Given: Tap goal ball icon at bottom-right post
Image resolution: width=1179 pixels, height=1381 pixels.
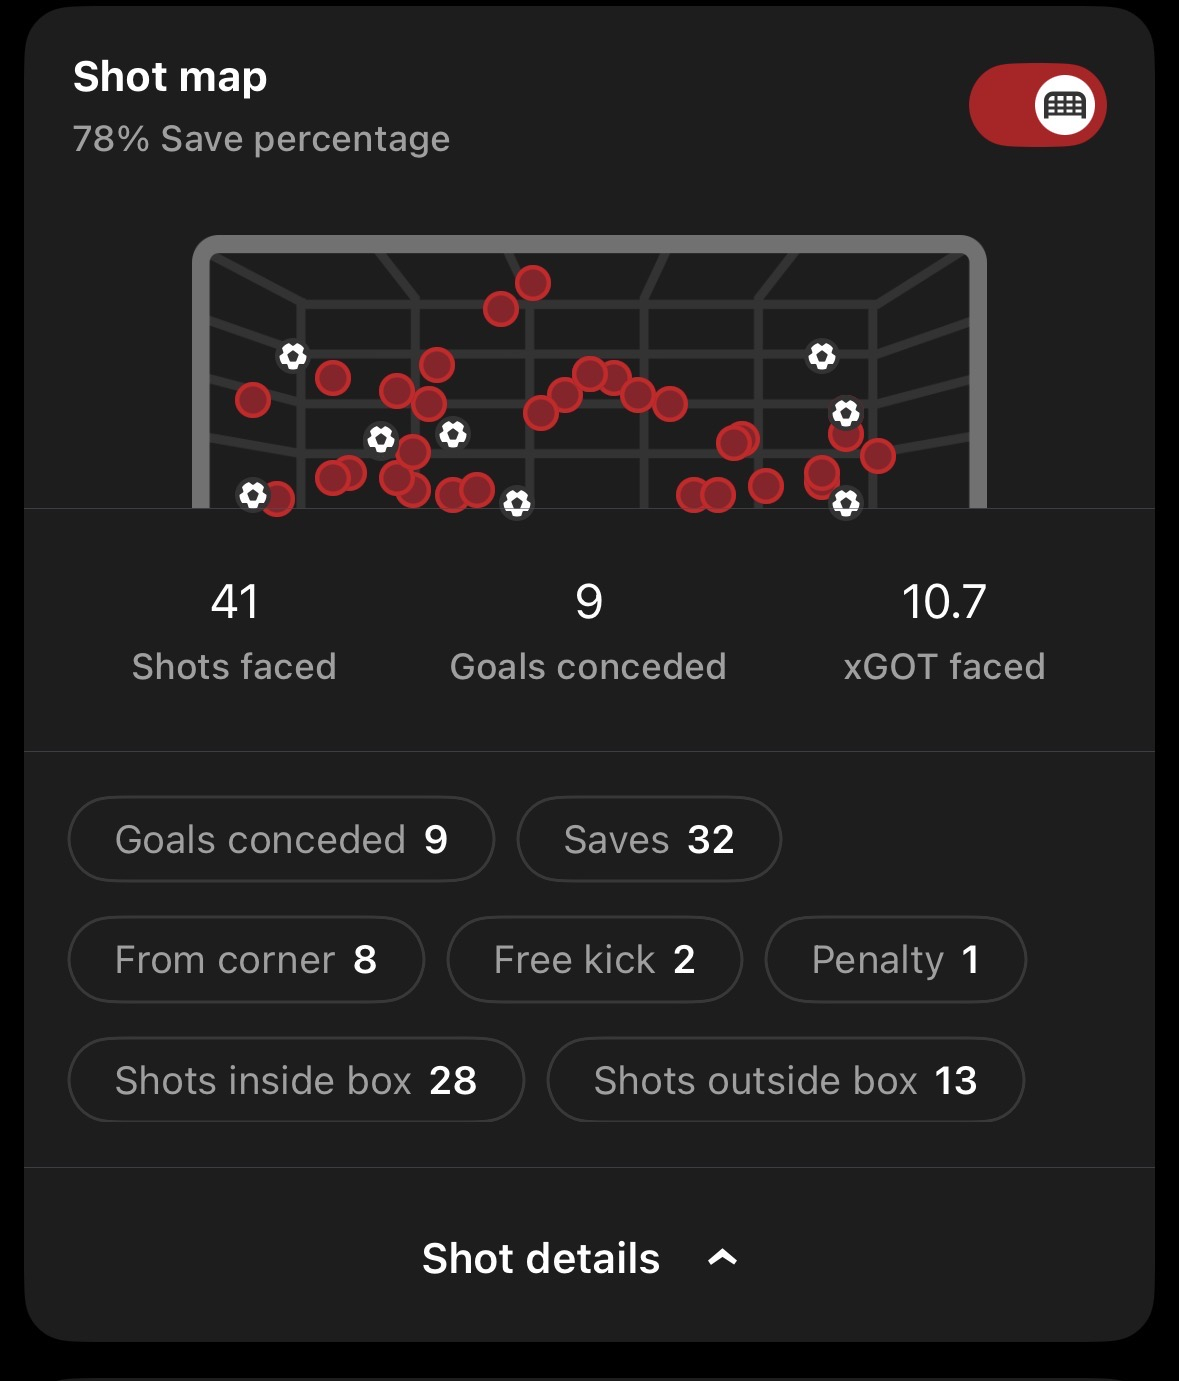Looking at the screenshot, I should pyautogui.click(x=846, y=502).
